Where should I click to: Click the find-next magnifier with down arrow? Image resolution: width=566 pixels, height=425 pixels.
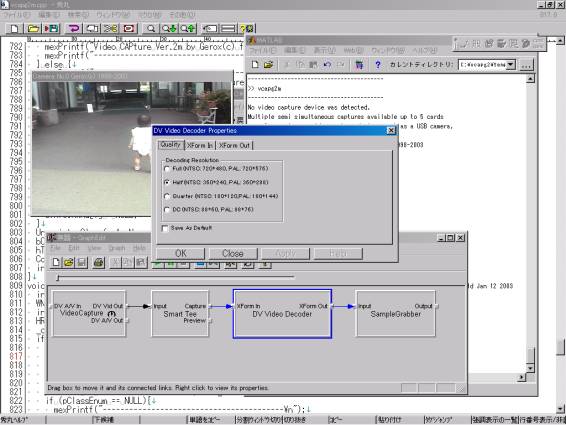click(169, 28)
